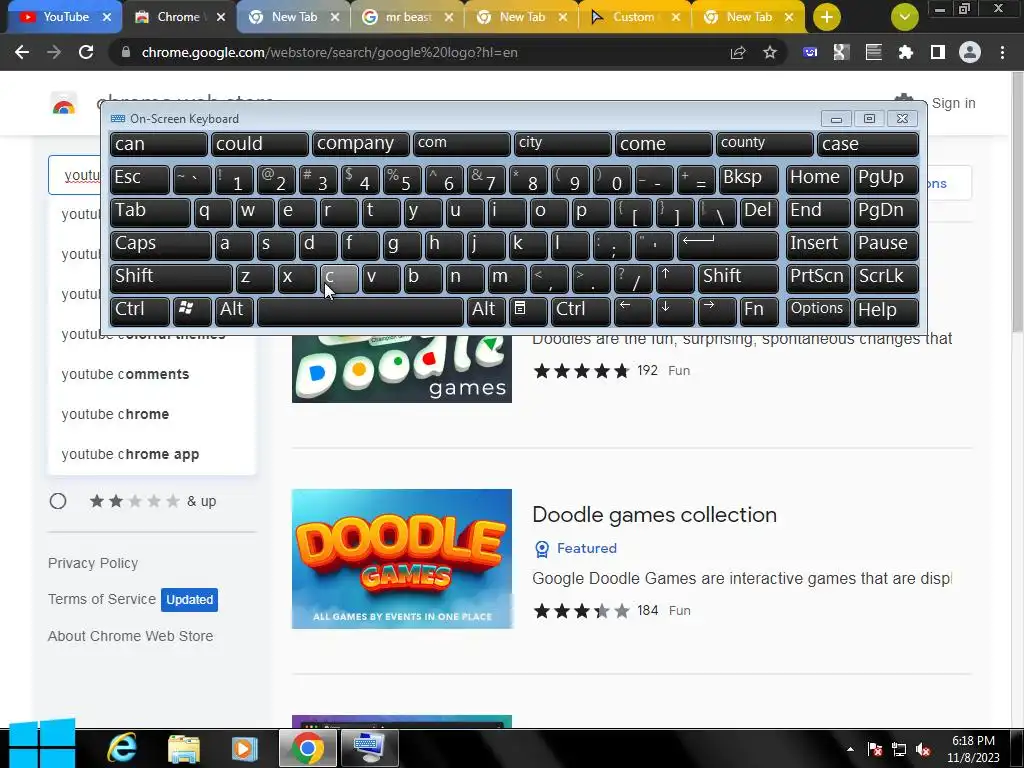Pick the 'could' word prediction
Screen dimensions: 1024x768
pos(259,144)
